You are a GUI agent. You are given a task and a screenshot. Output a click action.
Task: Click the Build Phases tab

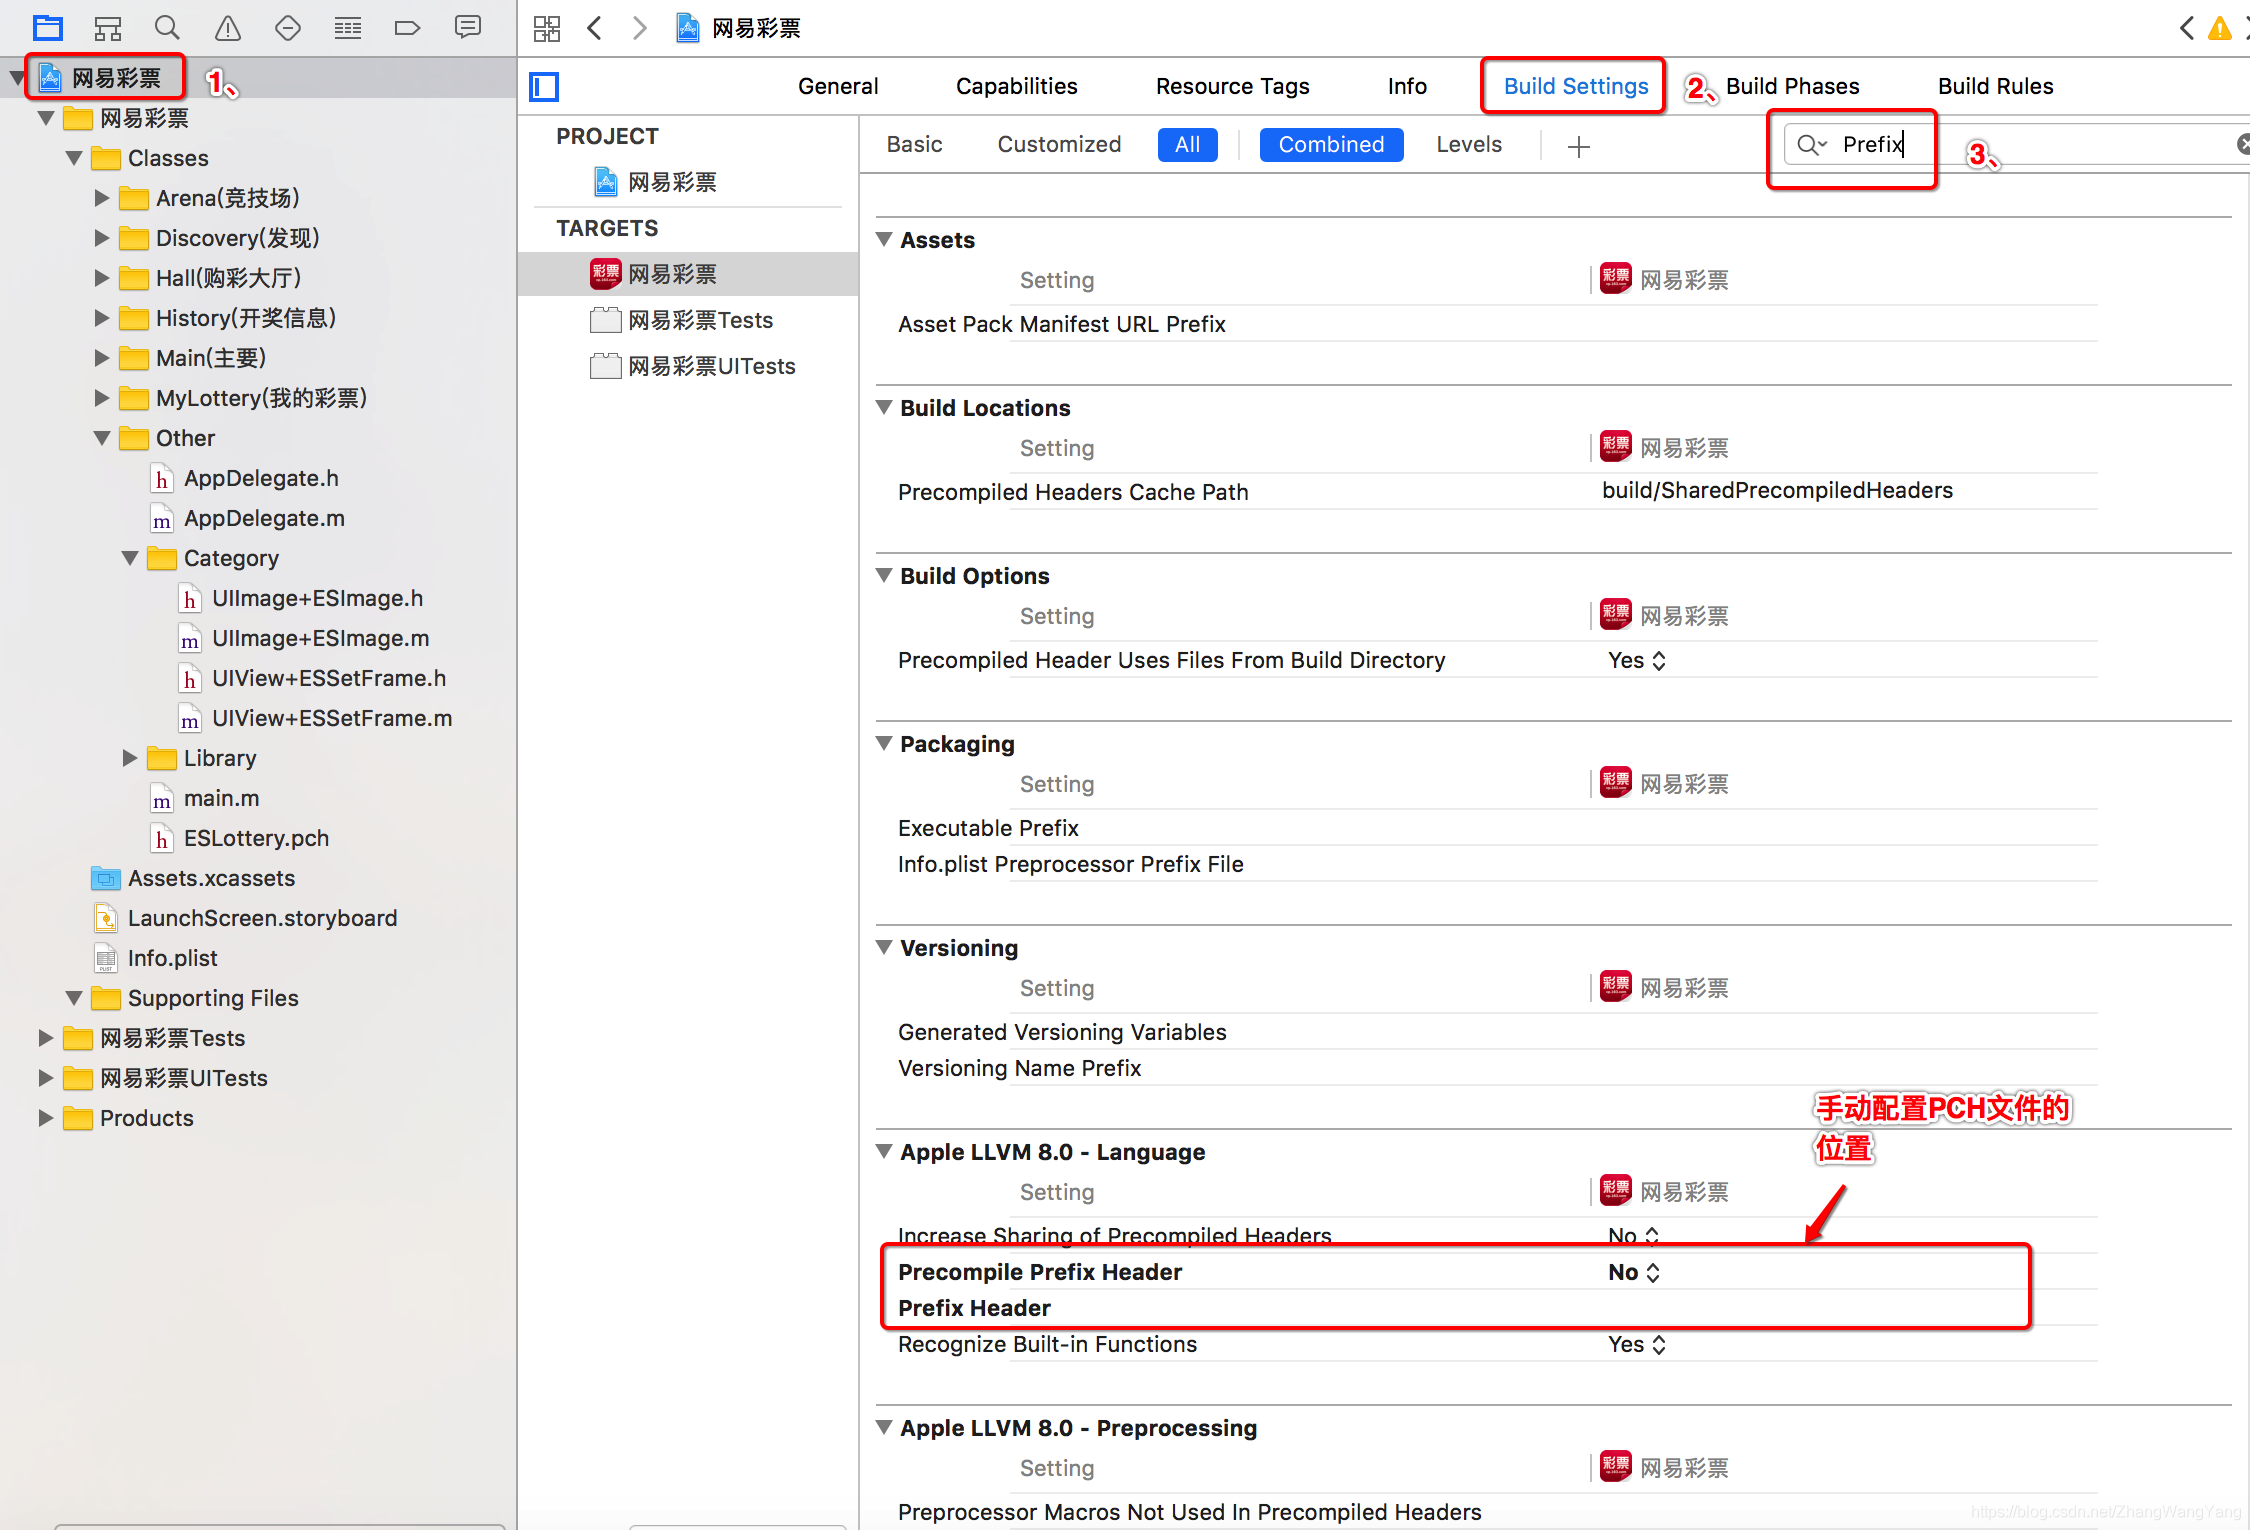click(1791, 85)
